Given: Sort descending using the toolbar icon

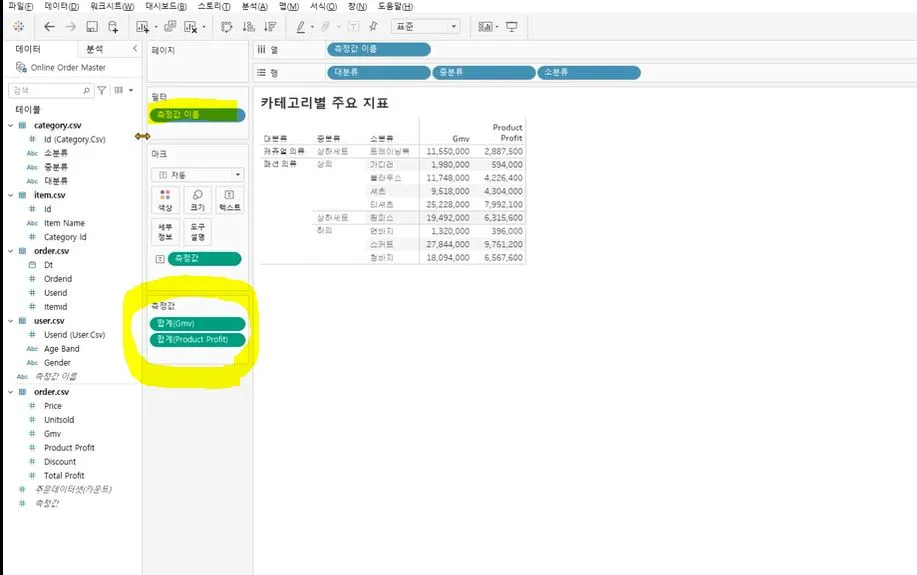Looking at the screenshot, I should click(270, 26).
